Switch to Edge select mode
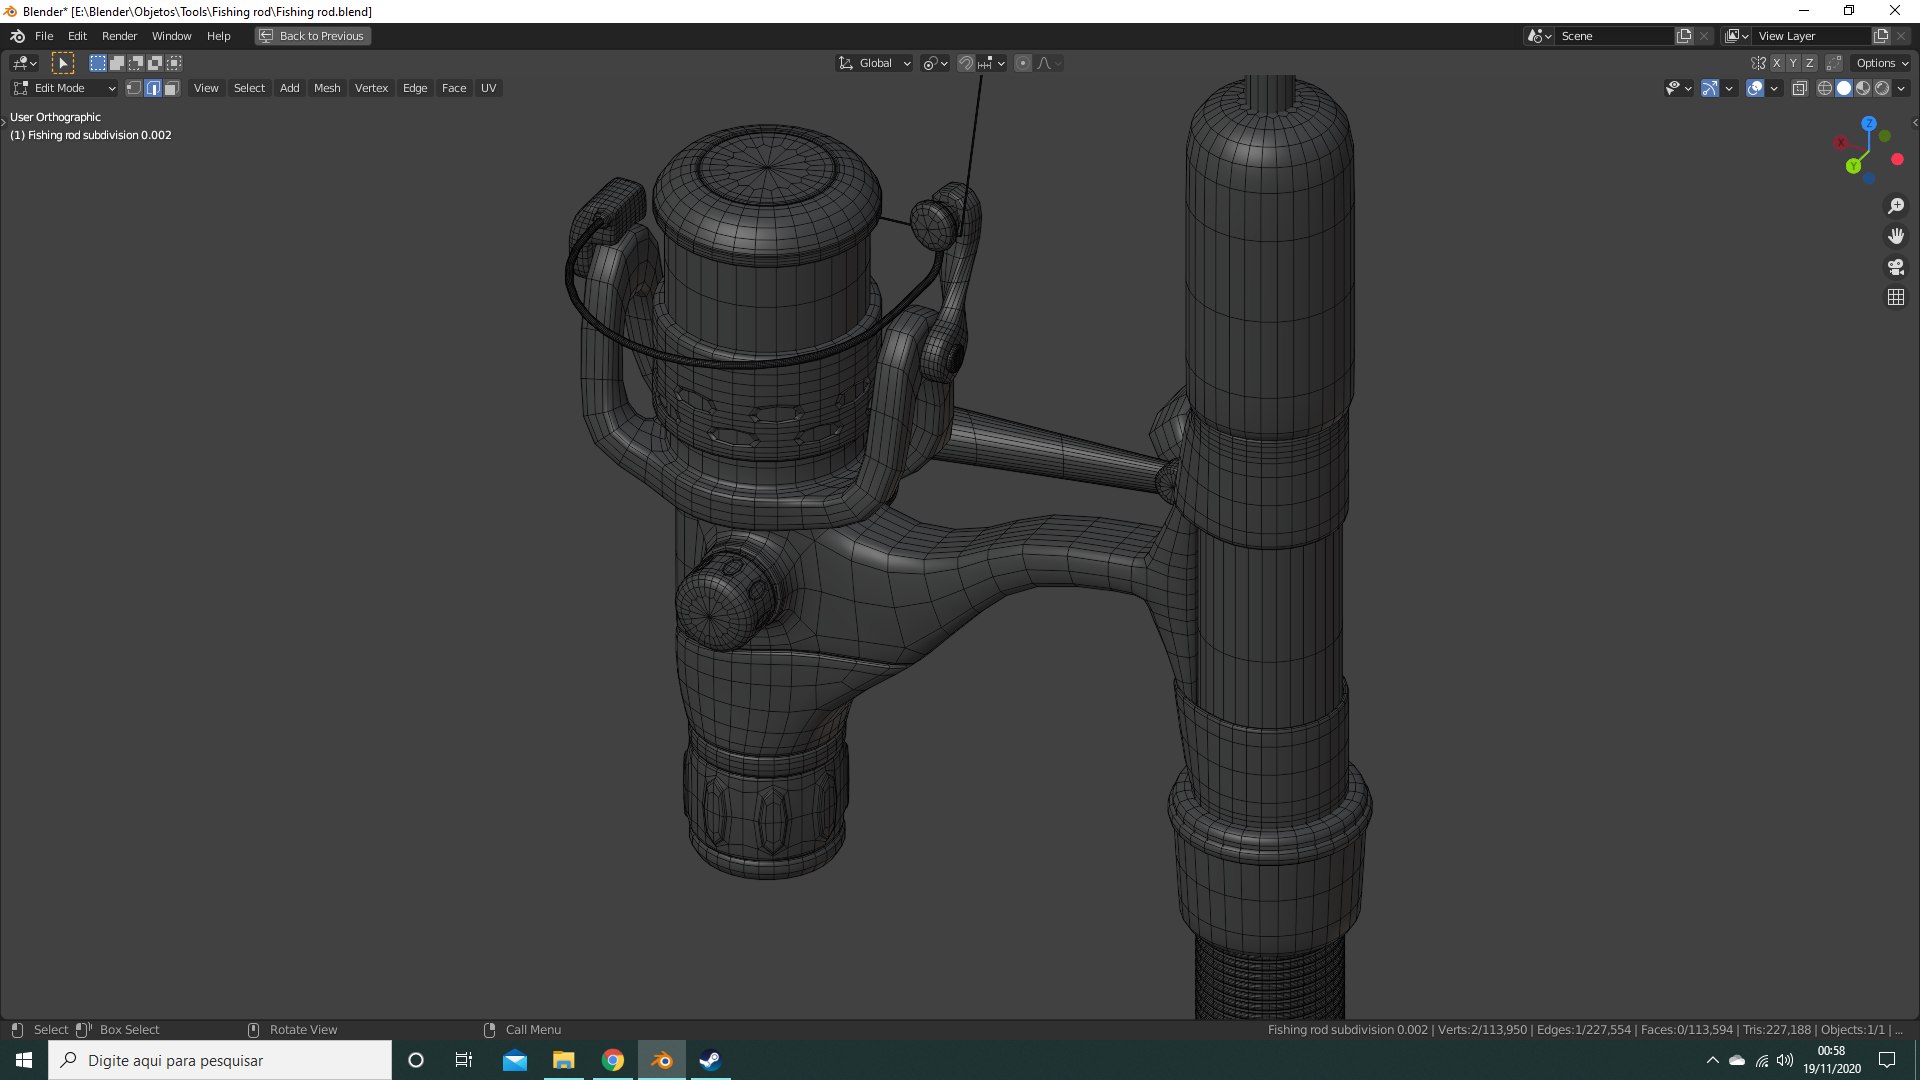1920x1080 pixels. tap(153, 88)
